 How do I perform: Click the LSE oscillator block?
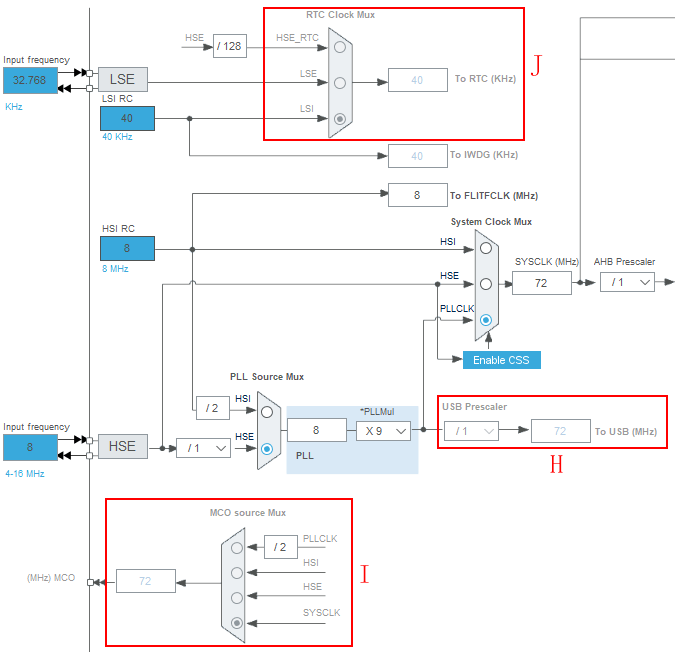pos(122,80)
